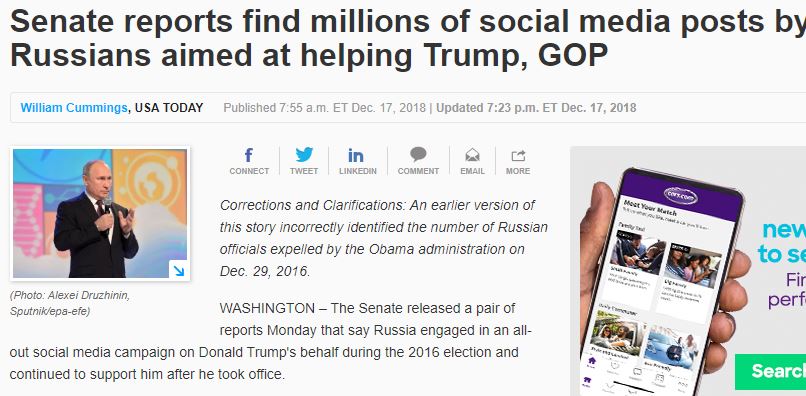Tweet this article using Twitter icon
The image size is (806, 396).
(x=304, y=161)
